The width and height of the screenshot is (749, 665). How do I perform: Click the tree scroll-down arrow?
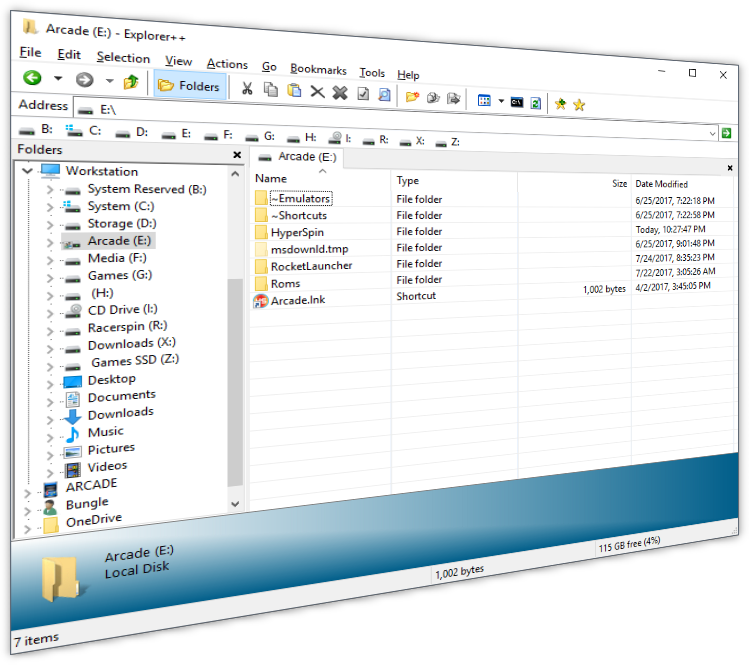(x=235, y=504)
